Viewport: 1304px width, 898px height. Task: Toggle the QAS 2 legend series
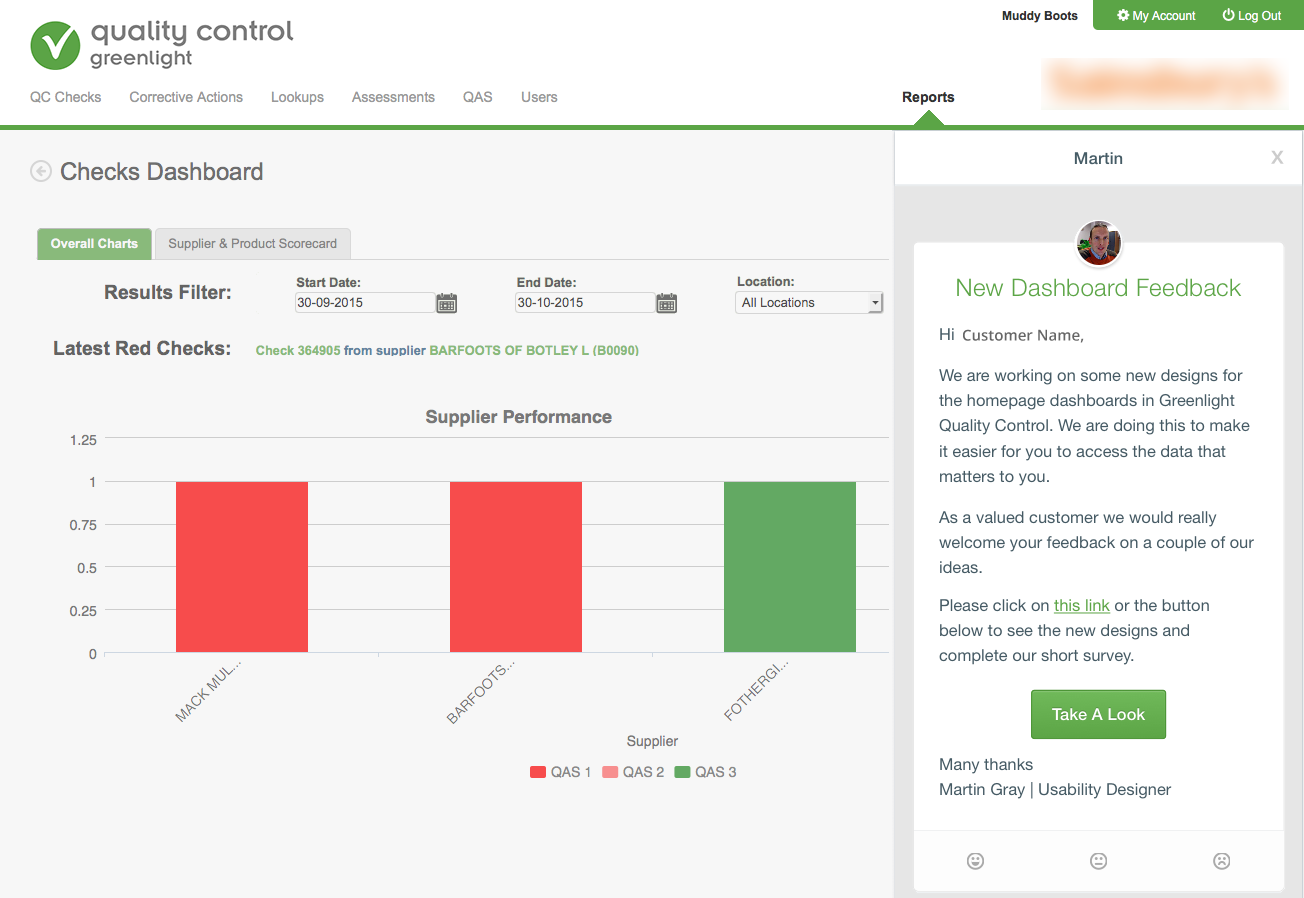(x=633, y=771)
